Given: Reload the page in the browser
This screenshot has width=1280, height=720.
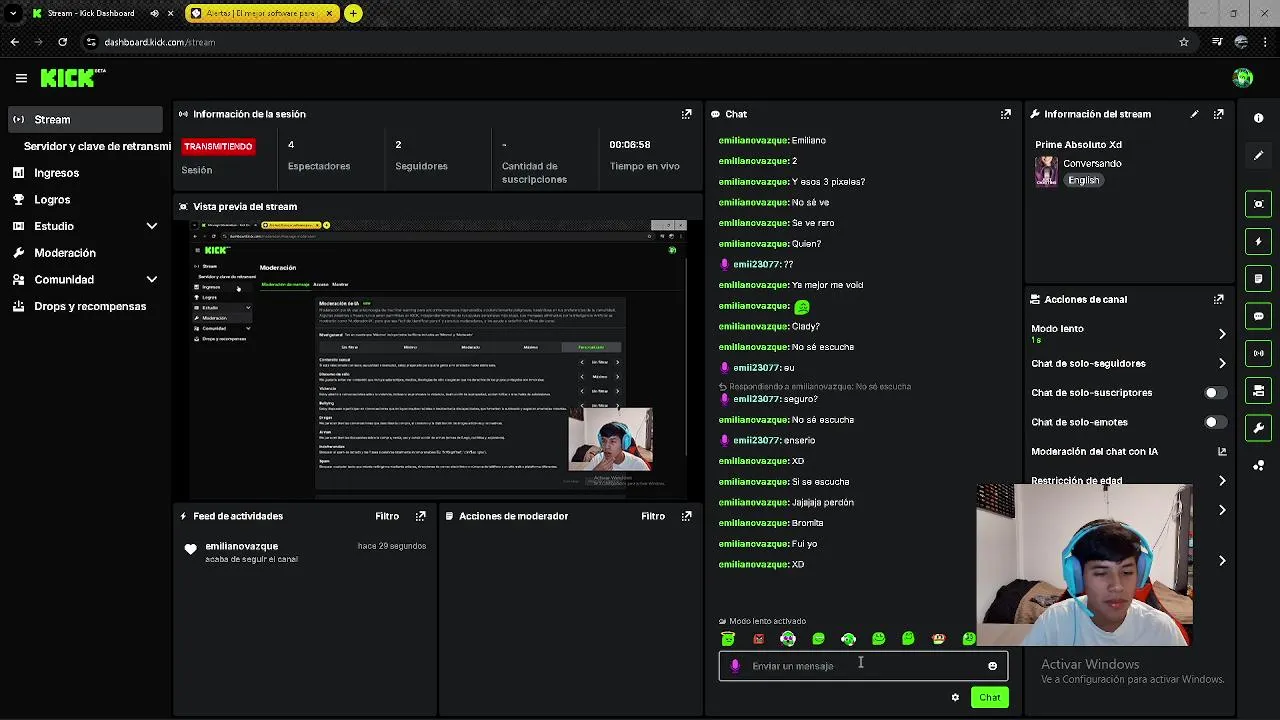Looking at the screenshot, I should (x=62, y=42).
